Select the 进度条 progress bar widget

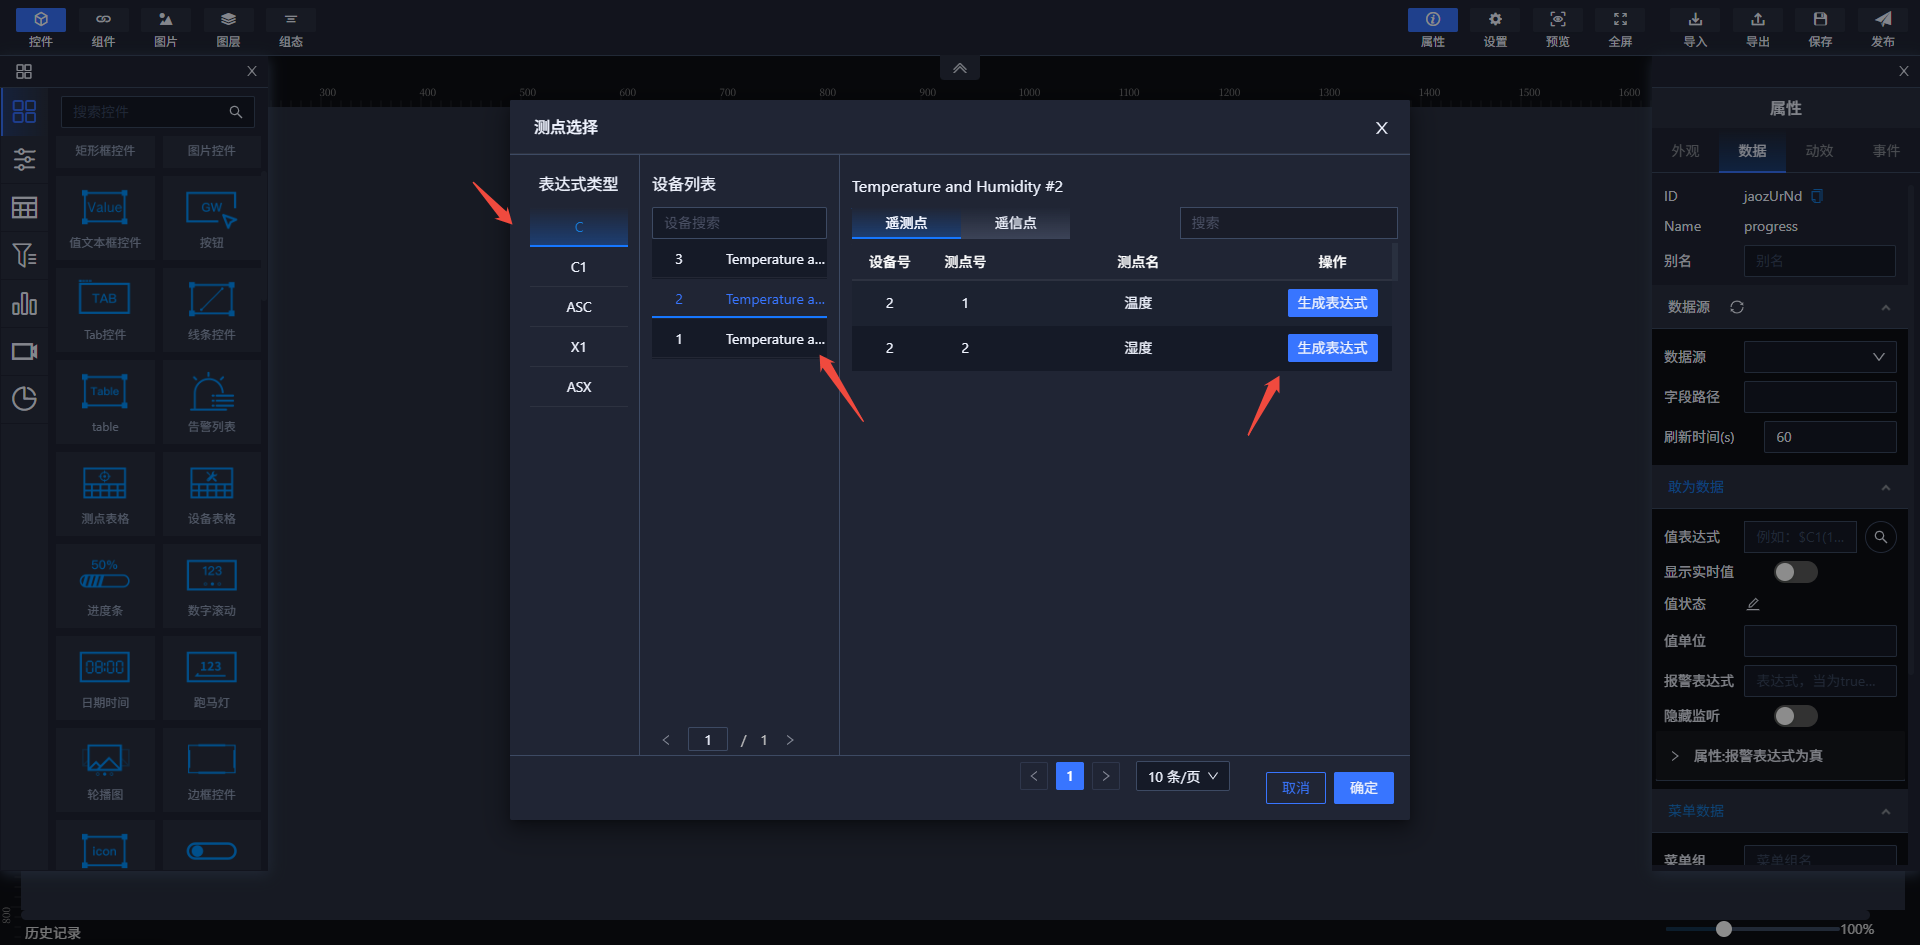[105, 586]
